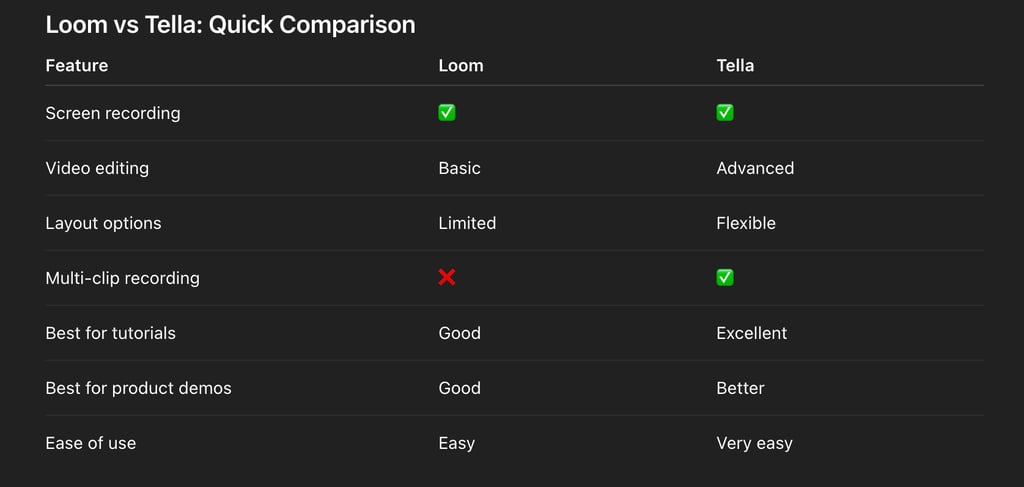Click the 'Limited' cell for Layout options

(x=467, y=223)
